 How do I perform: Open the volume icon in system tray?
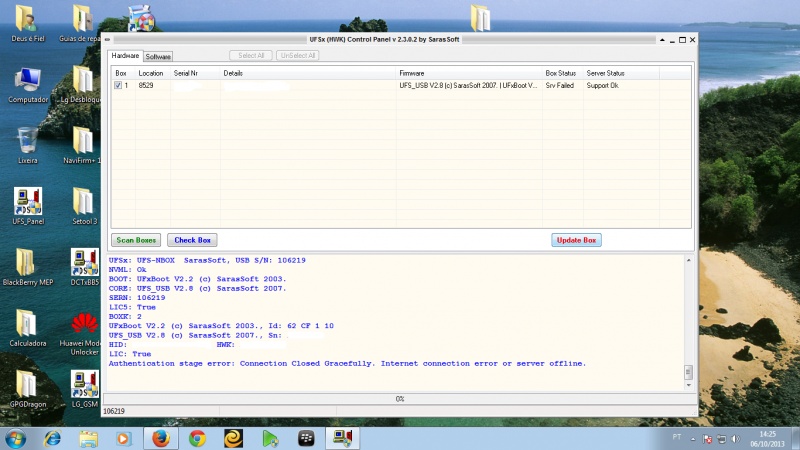point(735,439)
